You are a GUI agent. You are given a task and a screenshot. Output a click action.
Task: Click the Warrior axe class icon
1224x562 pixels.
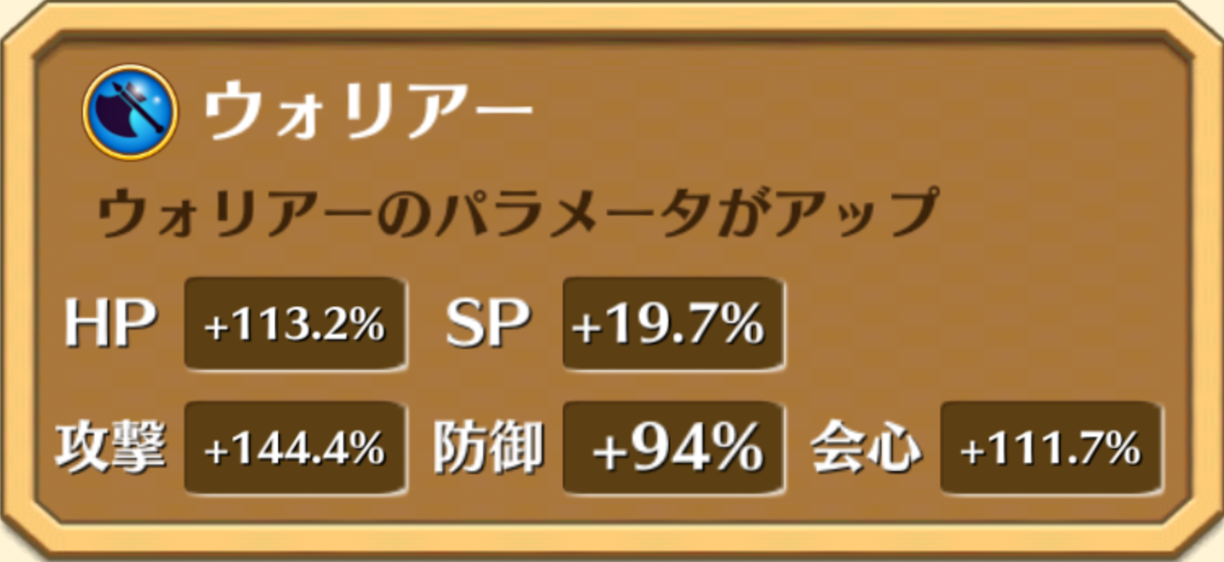click(130, 112)
